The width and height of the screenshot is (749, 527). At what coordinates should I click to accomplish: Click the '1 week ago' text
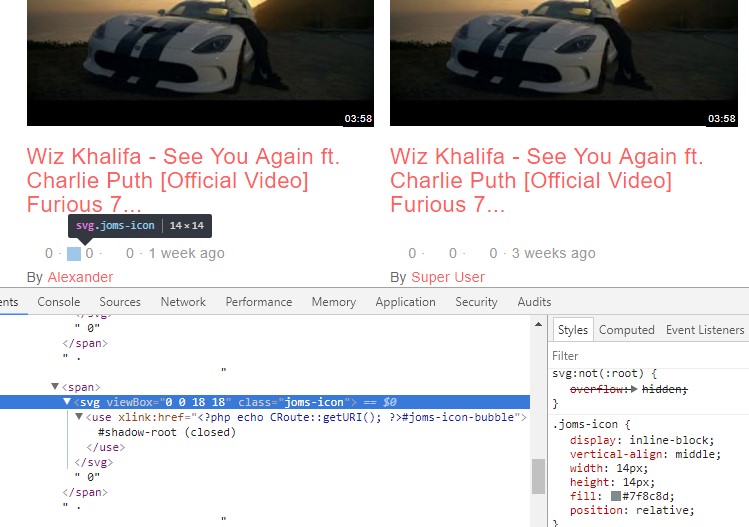(186, 253)
